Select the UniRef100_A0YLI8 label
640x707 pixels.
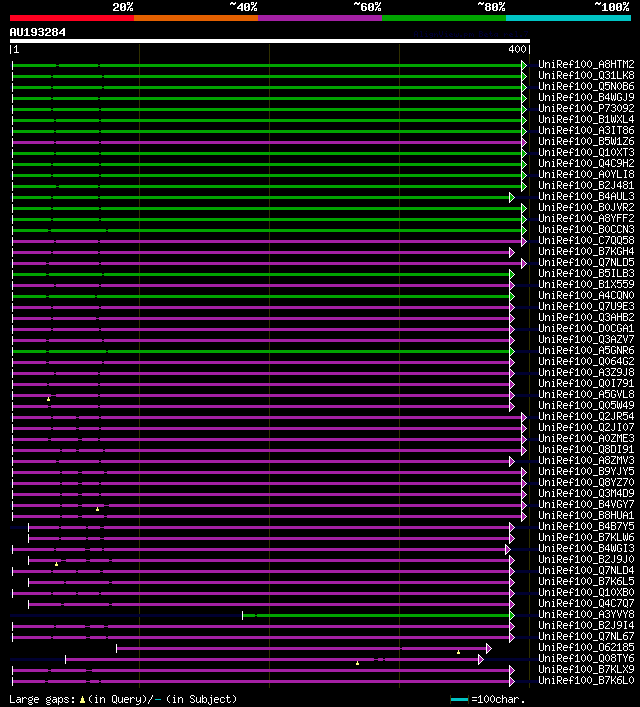[586, 174]
